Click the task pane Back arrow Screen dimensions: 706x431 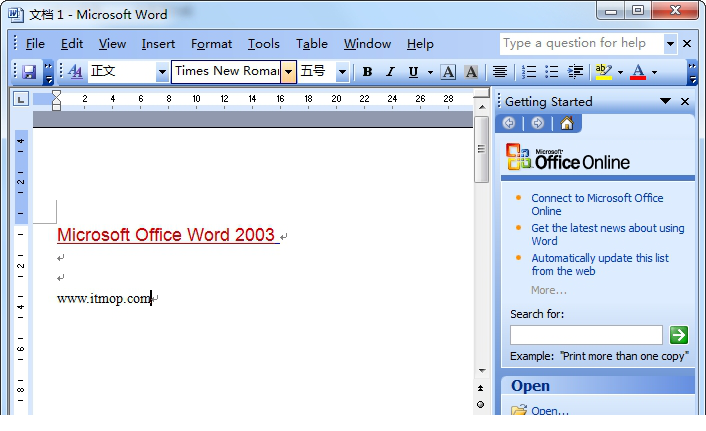(x=509, y=123)
